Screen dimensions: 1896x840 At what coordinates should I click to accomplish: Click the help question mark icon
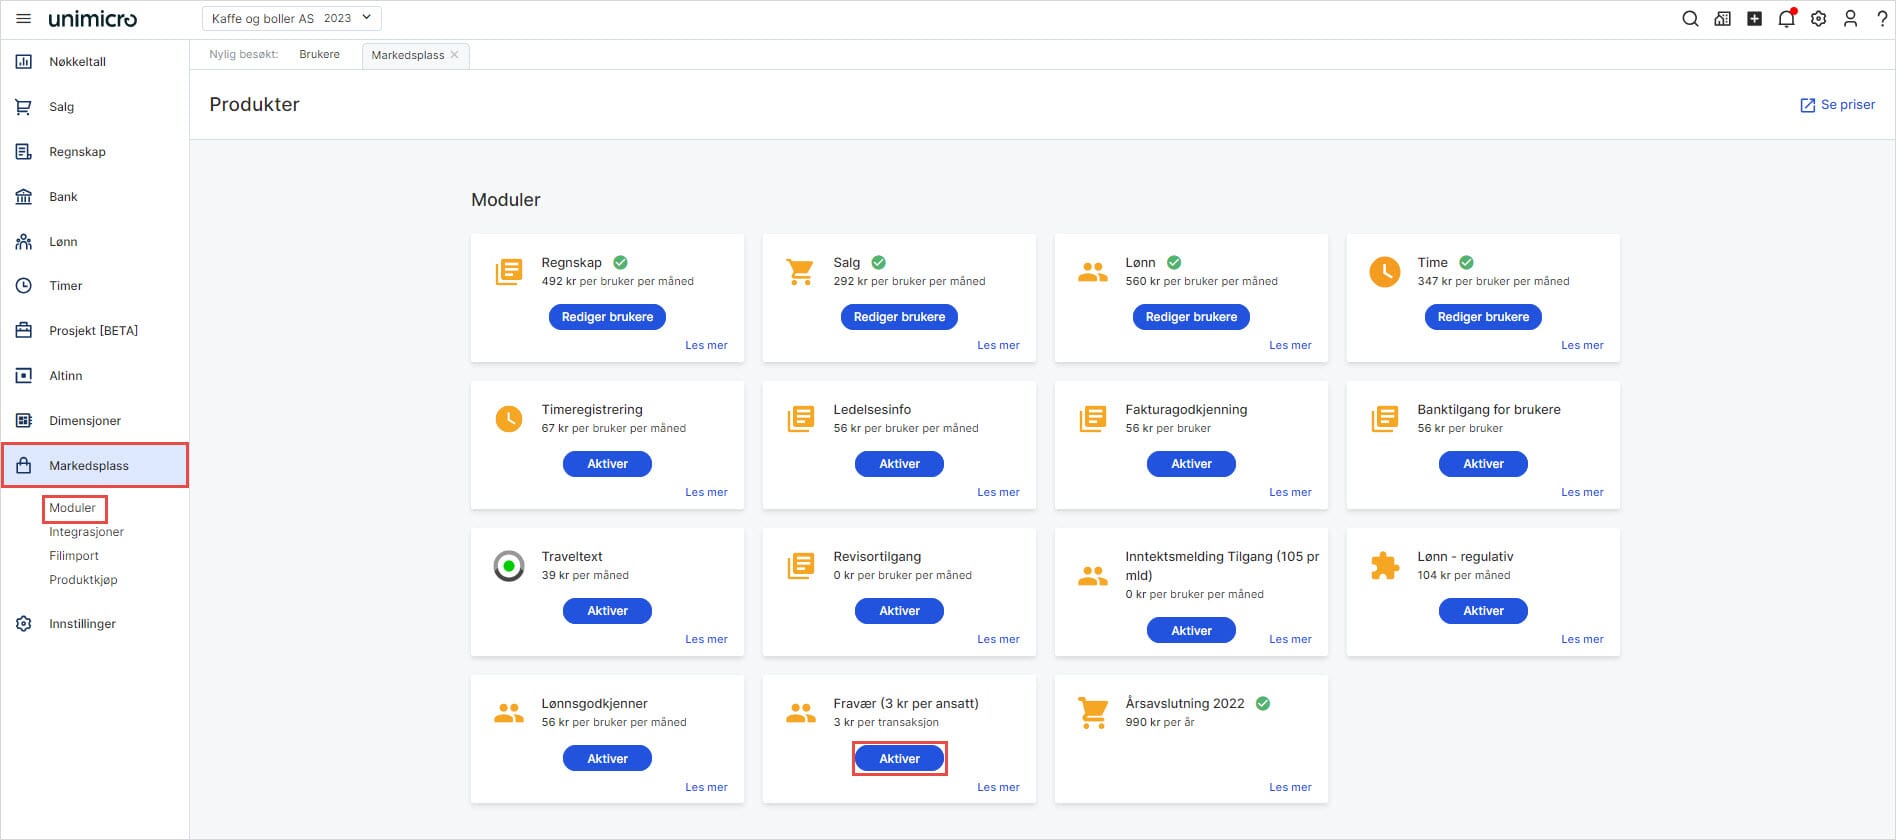tap(1881, 19)
